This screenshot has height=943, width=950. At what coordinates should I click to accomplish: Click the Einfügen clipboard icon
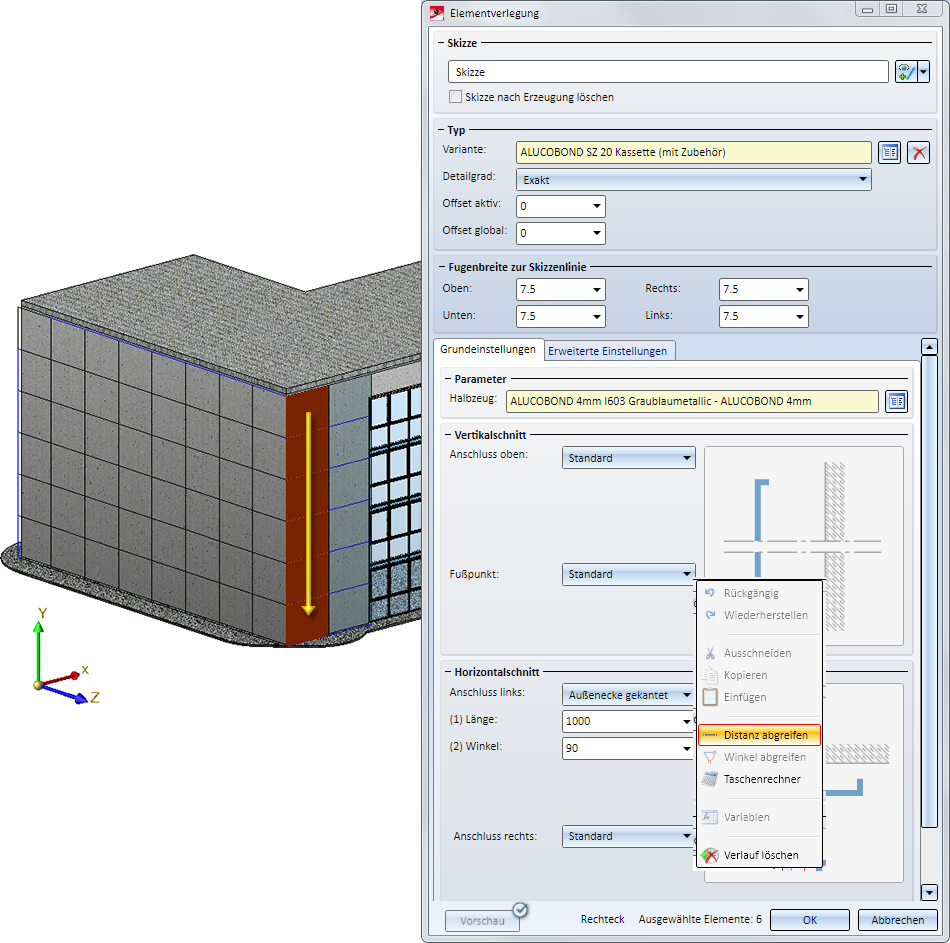709,697
